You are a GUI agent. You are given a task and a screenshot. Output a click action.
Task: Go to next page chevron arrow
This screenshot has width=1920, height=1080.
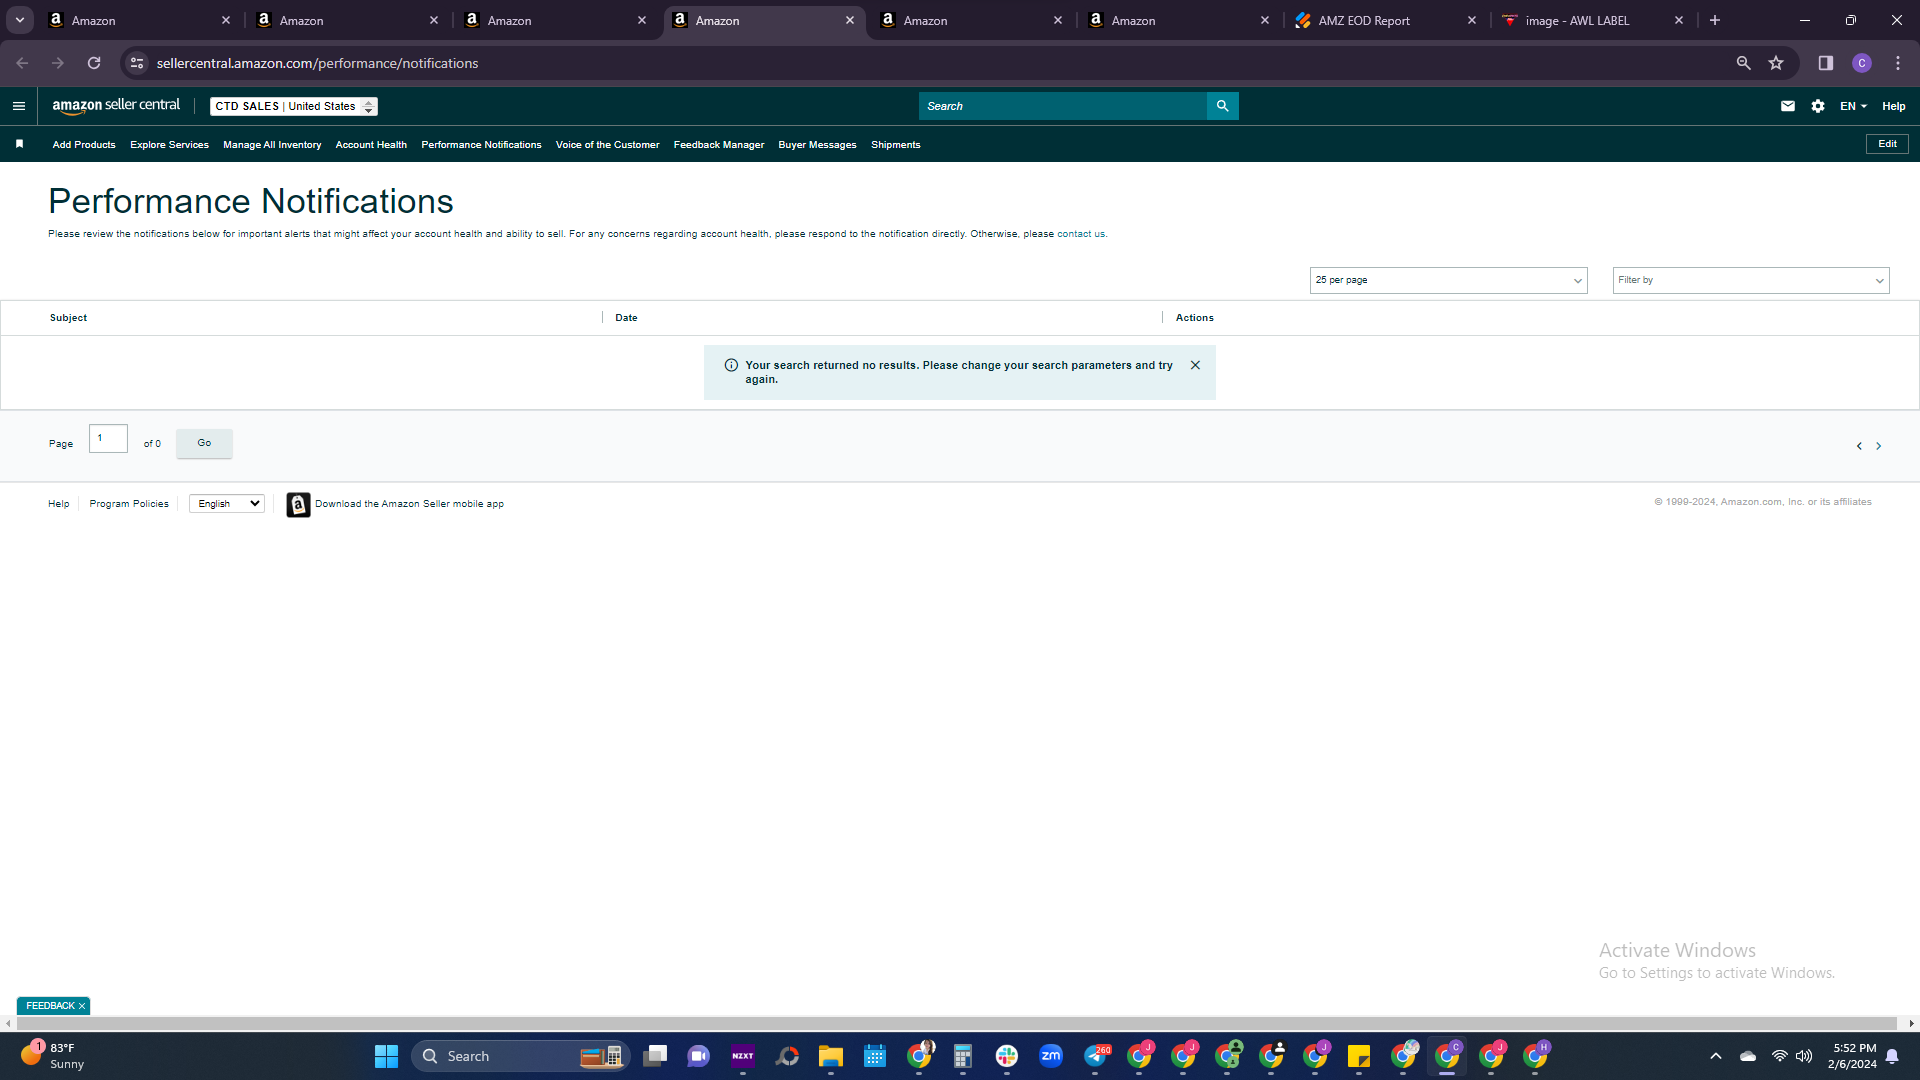click(1878, 446)
